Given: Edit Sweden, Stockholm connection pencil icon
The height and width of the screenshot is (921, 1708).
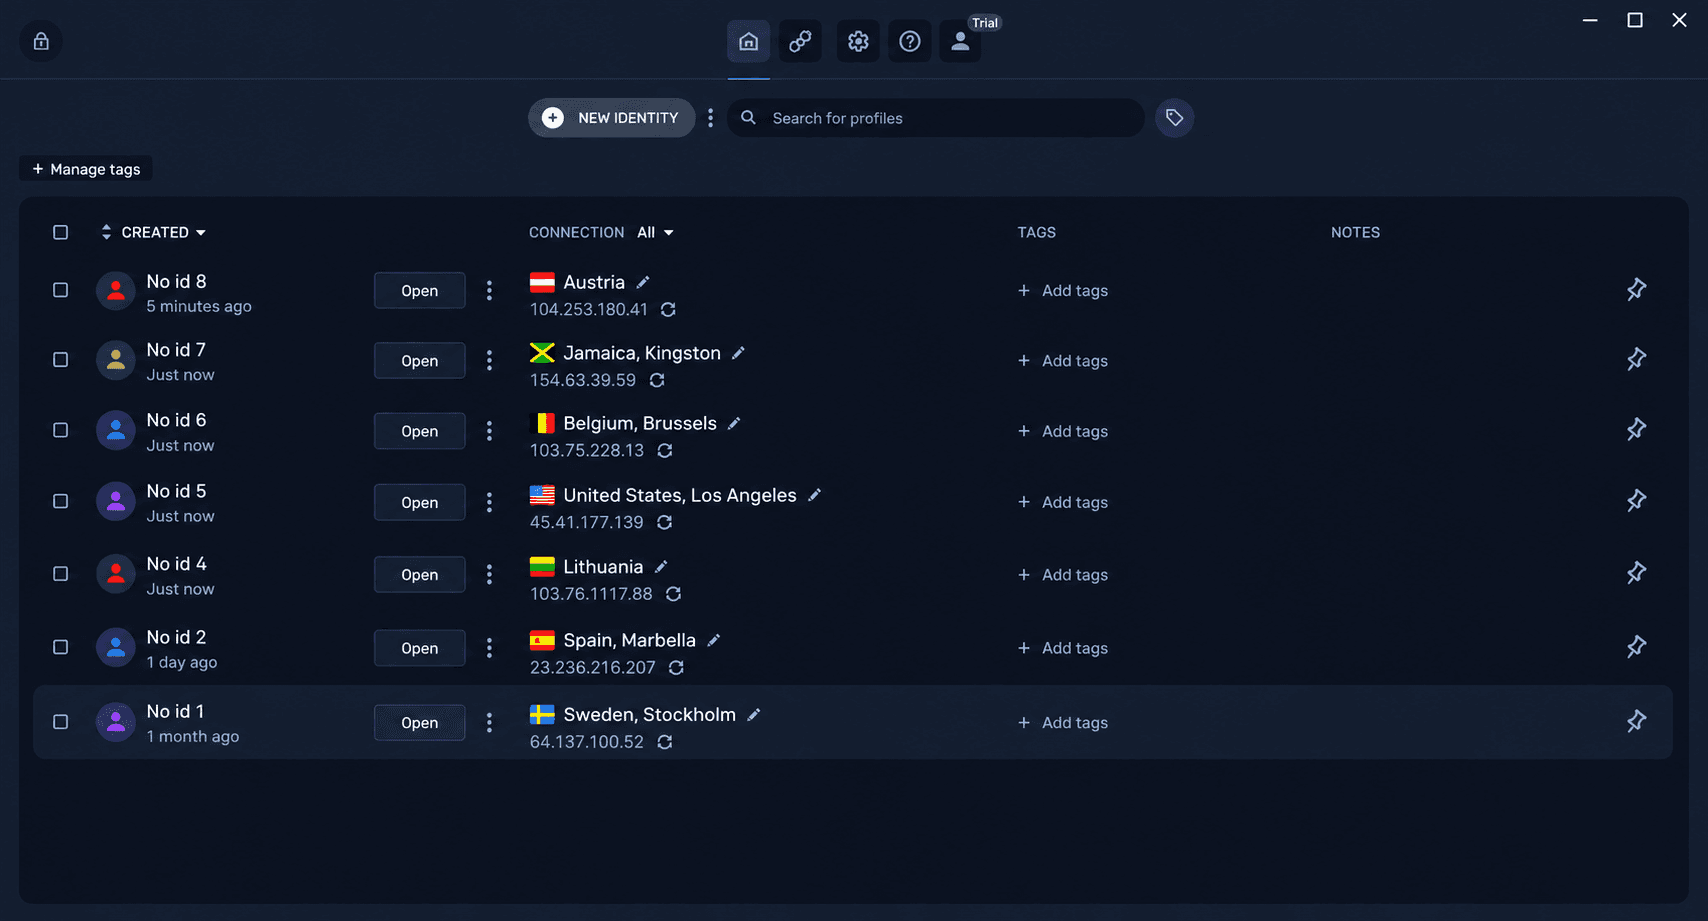Looking at the screenshot, I should pos(754,715).
